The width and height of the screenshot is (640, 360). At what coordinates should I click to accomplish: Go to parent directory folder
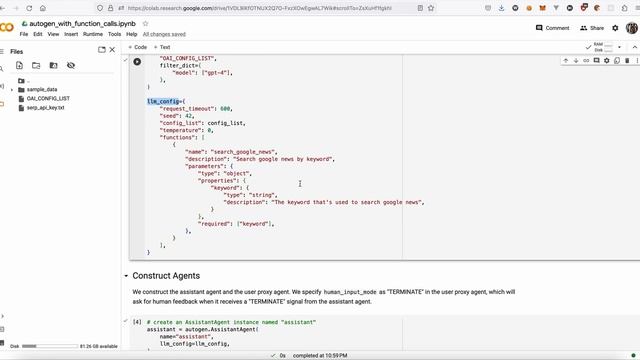24,81
